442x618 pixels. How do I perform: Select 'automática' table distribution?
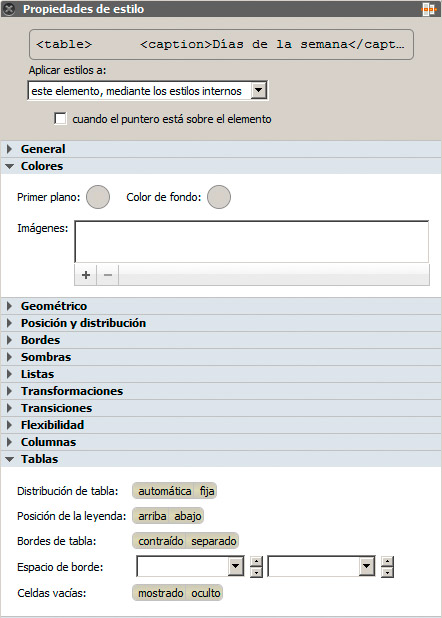(164, 491)
